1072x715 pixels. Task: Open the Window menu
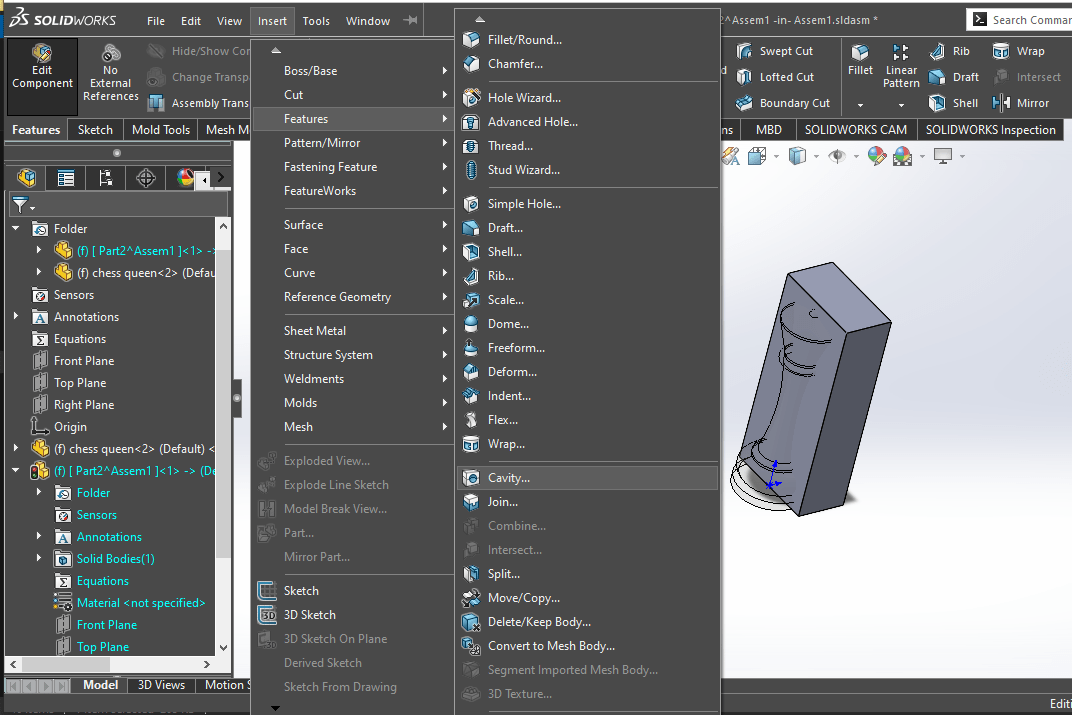click(368, 21)
